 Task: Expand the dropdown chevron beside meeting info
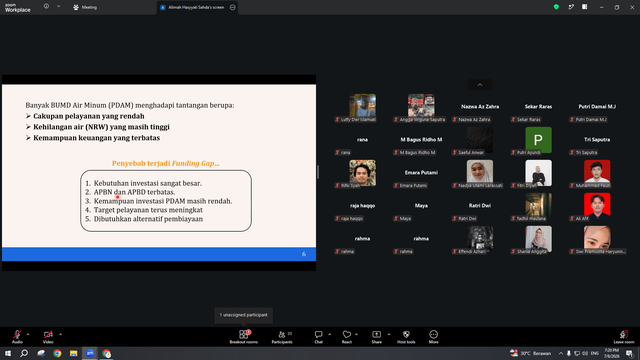click(x=58, y=7)
